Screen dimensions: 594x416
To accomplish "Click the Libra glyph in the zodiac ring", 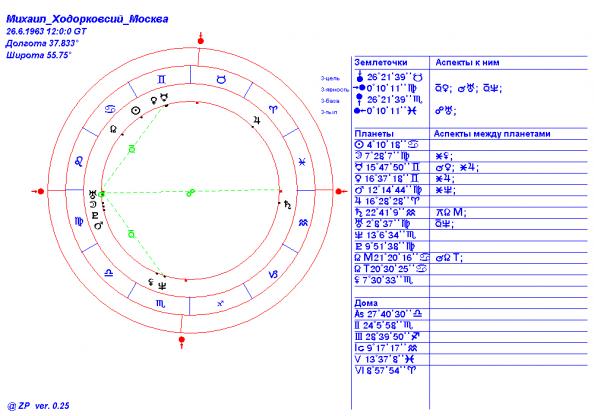I will [109, 273].
